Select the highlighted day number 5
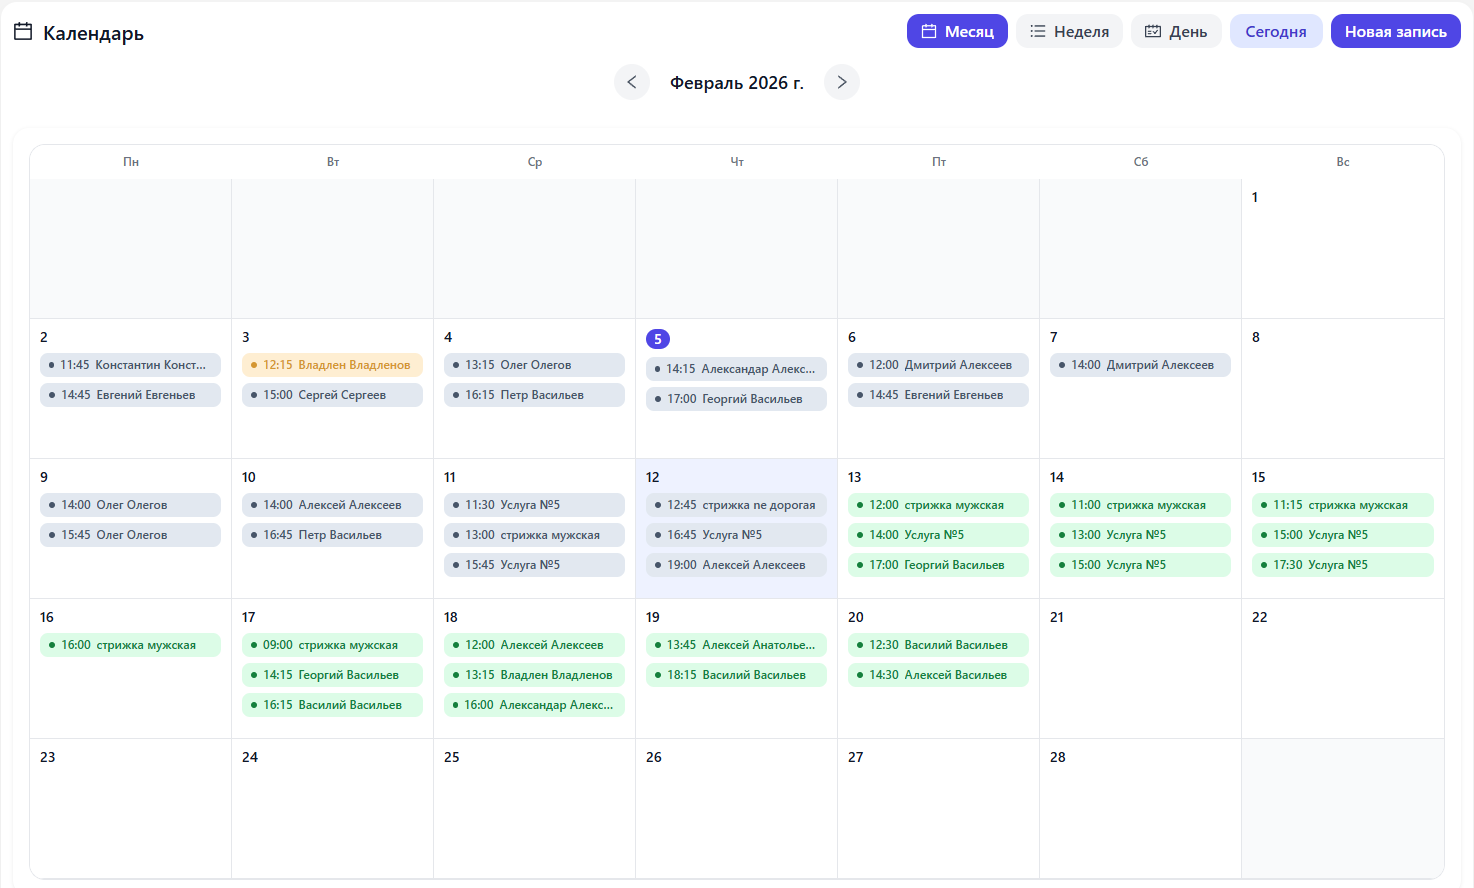Viewport: 1474px width, 888px height. pos(658,339)
